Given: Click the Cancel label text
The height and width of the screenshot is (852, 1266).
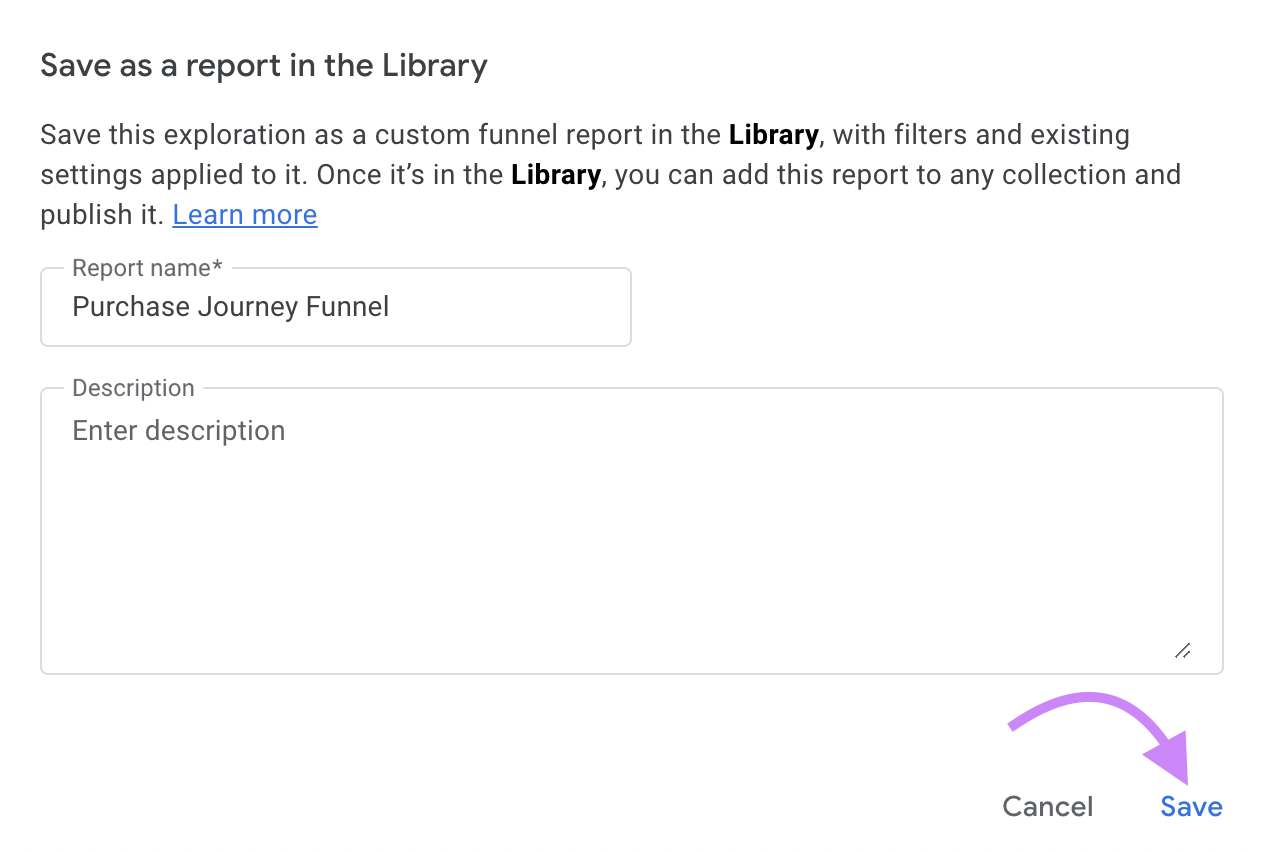Looking at the screenshot, I should click(1046, 806).
